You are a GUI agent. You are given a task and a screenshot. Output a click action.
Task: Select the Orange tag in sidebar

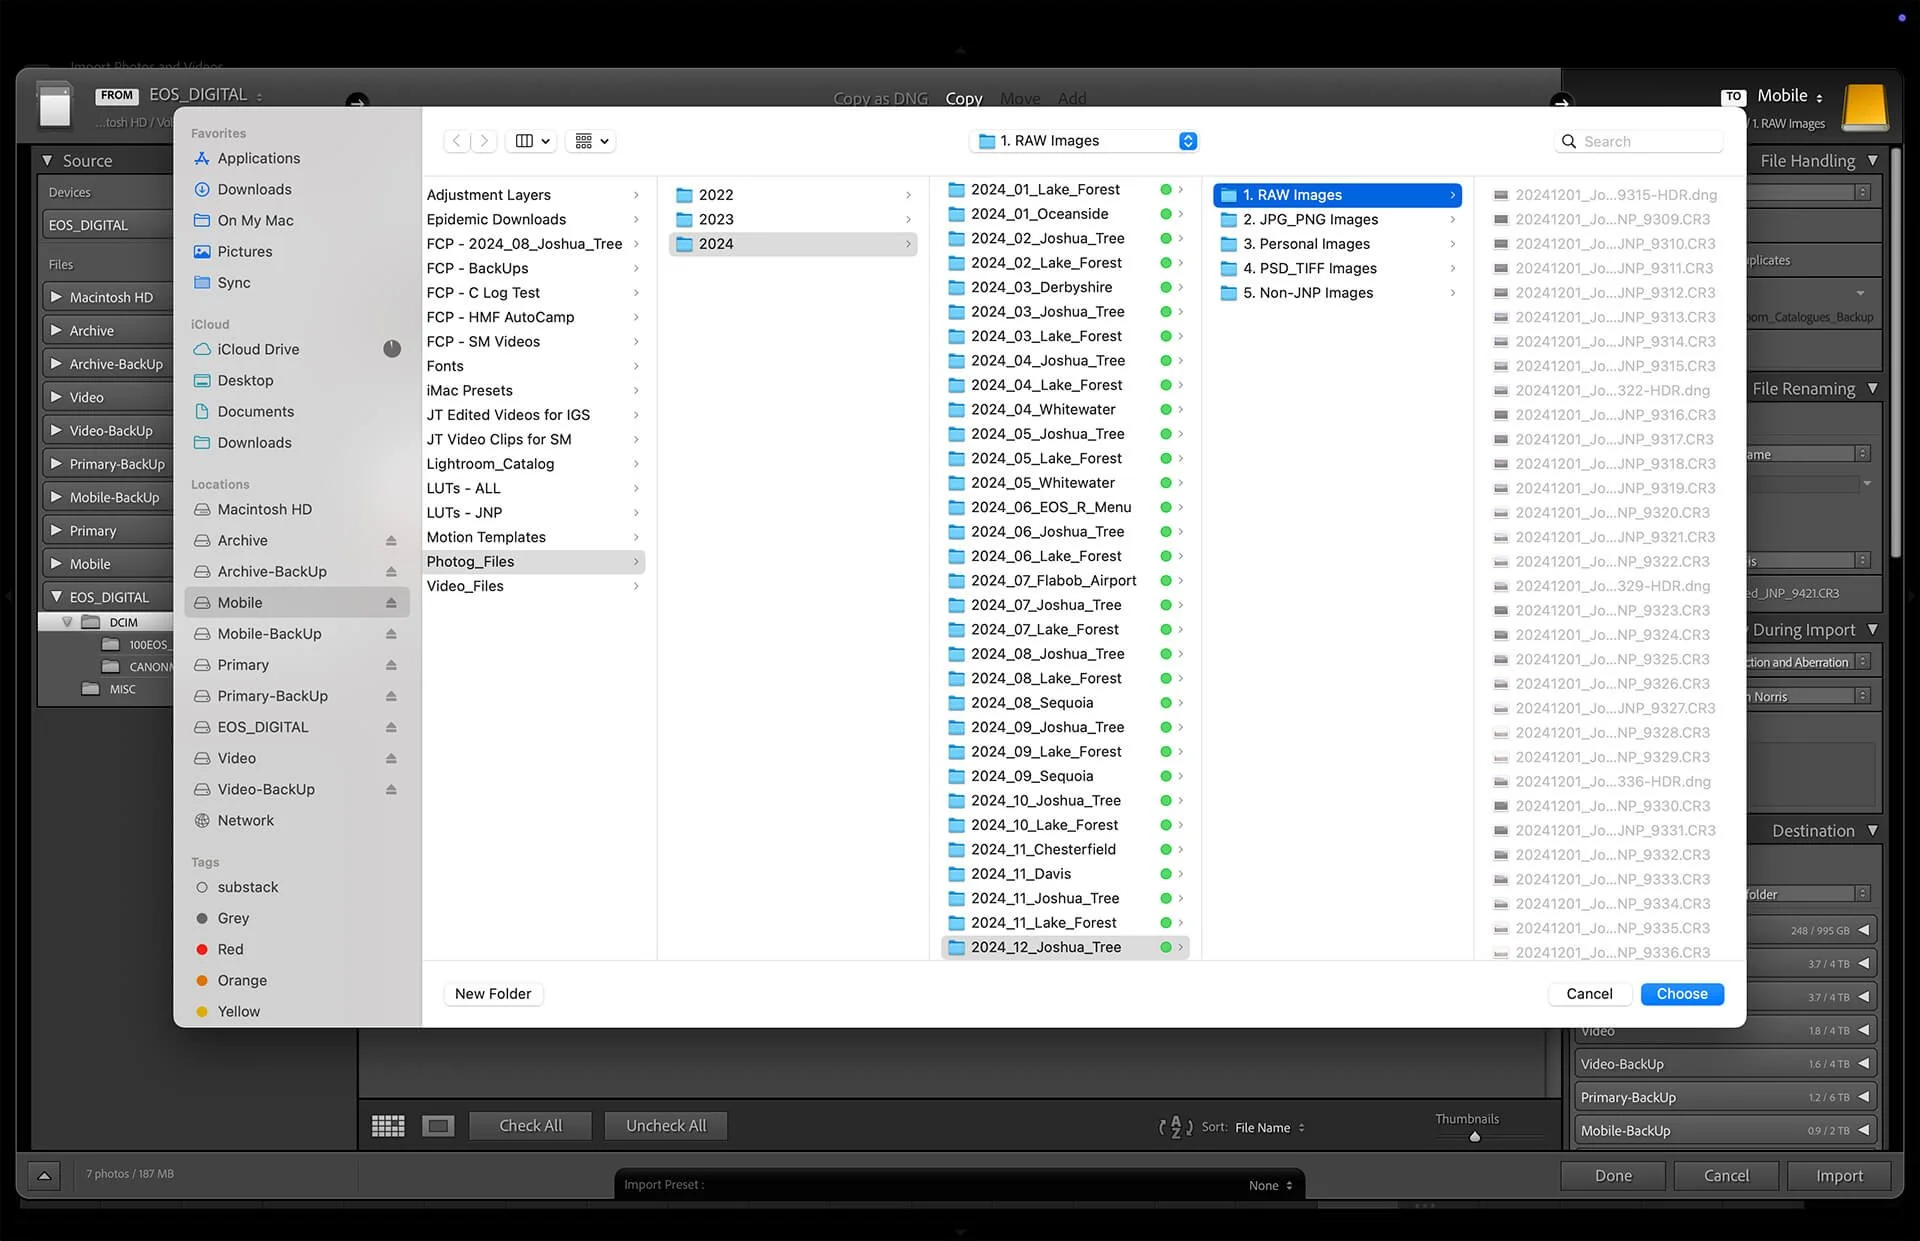(x=241, y=980)
